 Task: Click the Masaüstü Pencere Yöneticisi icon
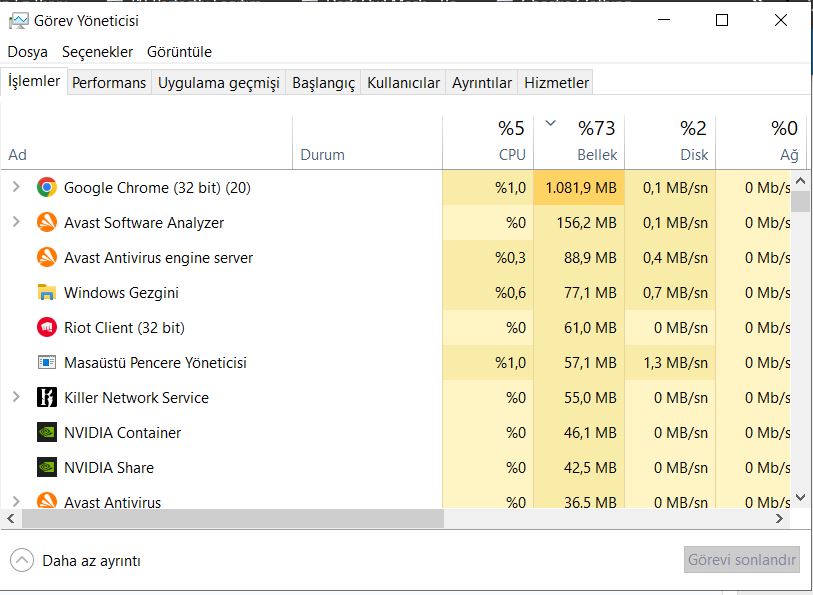(46, 362)
